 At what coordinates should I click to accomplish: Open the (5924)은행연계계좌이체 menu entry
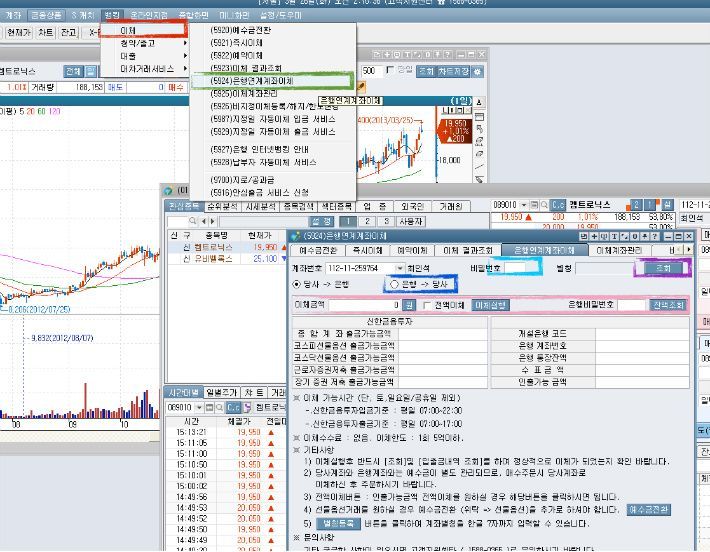click(x=272, y=81)
